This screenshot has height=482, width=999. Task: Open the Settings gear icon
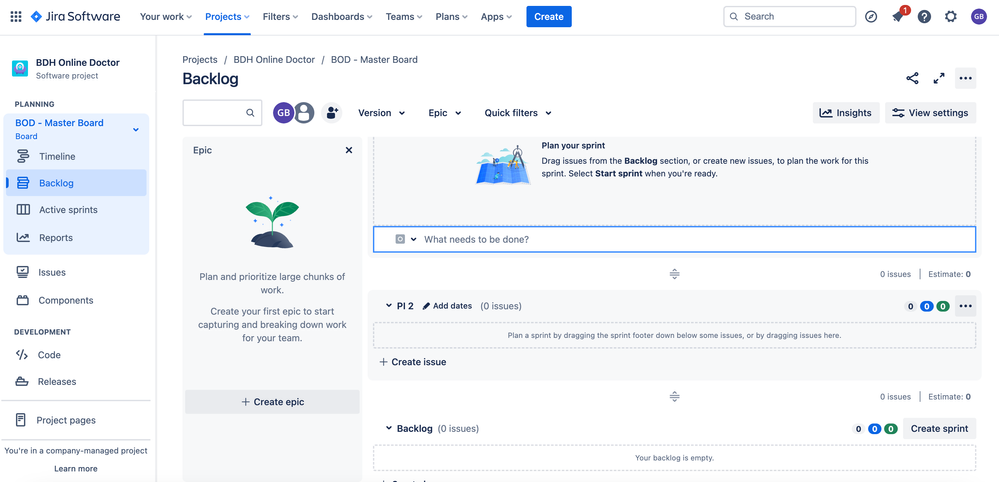click(951, 17)
